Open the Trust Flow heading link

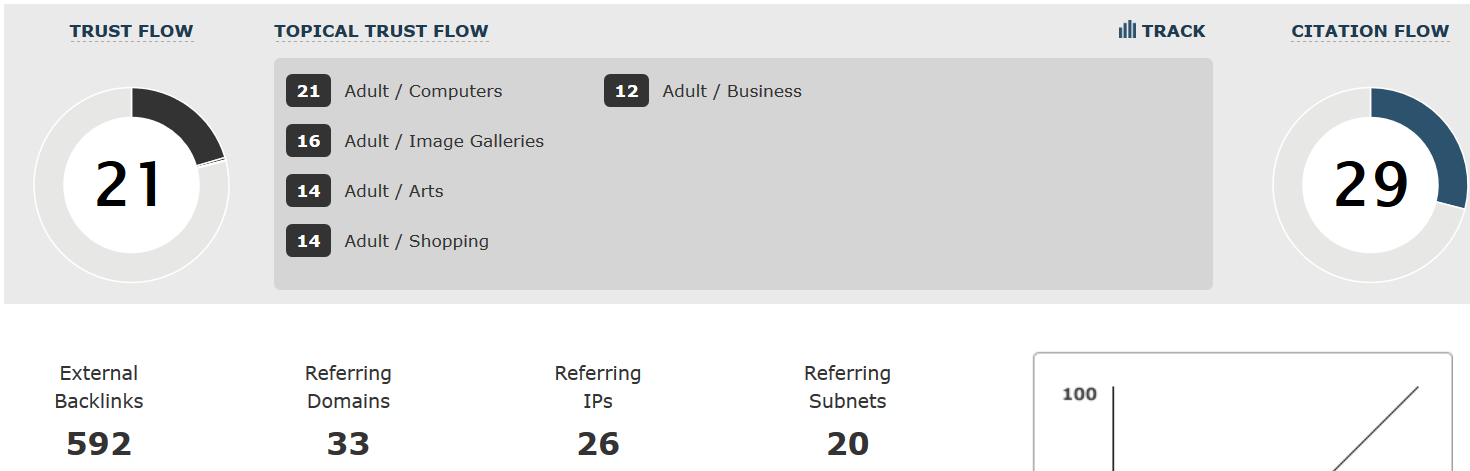pyautogui.click(x=131, y=31)
